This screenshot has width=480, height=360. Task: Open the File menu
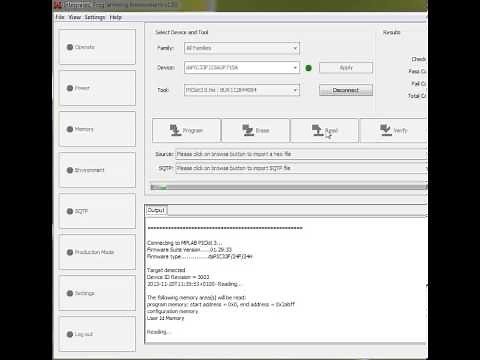tap(60, 17)
